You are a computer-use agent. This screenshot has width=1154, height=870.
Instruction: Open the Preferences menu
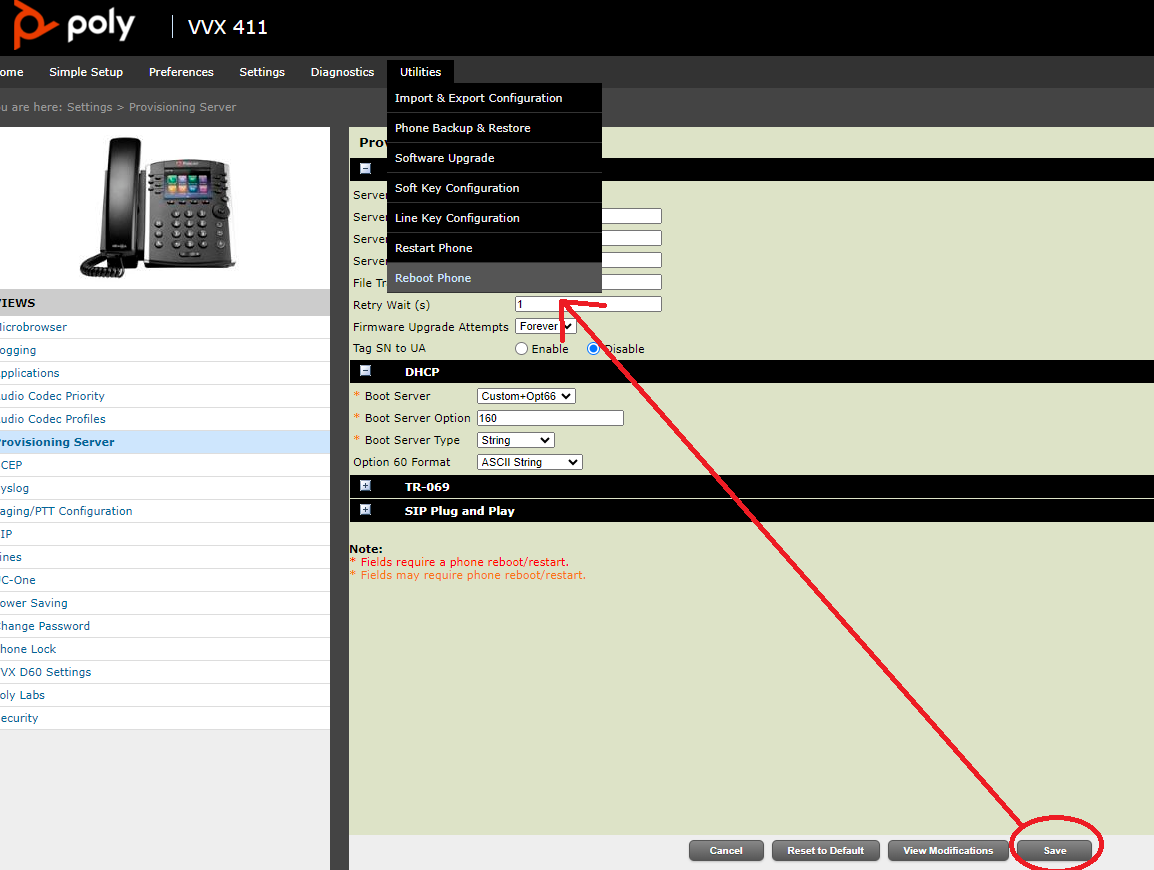coord(181,72)
